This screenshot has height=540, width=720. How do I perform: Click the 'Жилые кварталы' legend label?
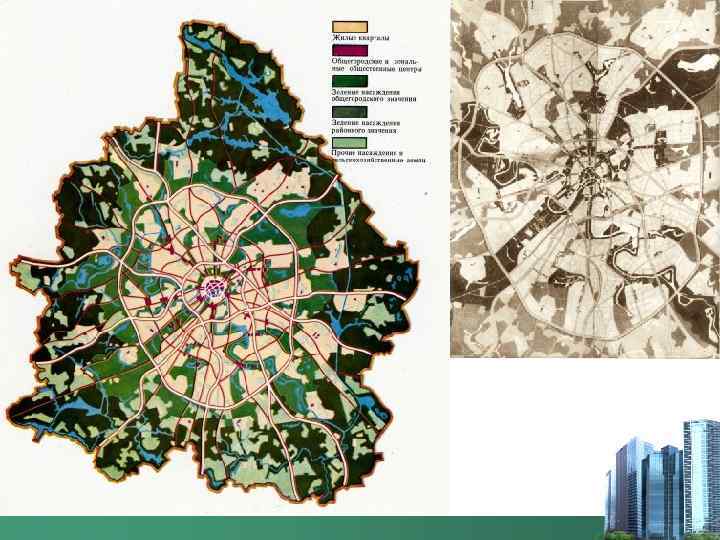361,38
